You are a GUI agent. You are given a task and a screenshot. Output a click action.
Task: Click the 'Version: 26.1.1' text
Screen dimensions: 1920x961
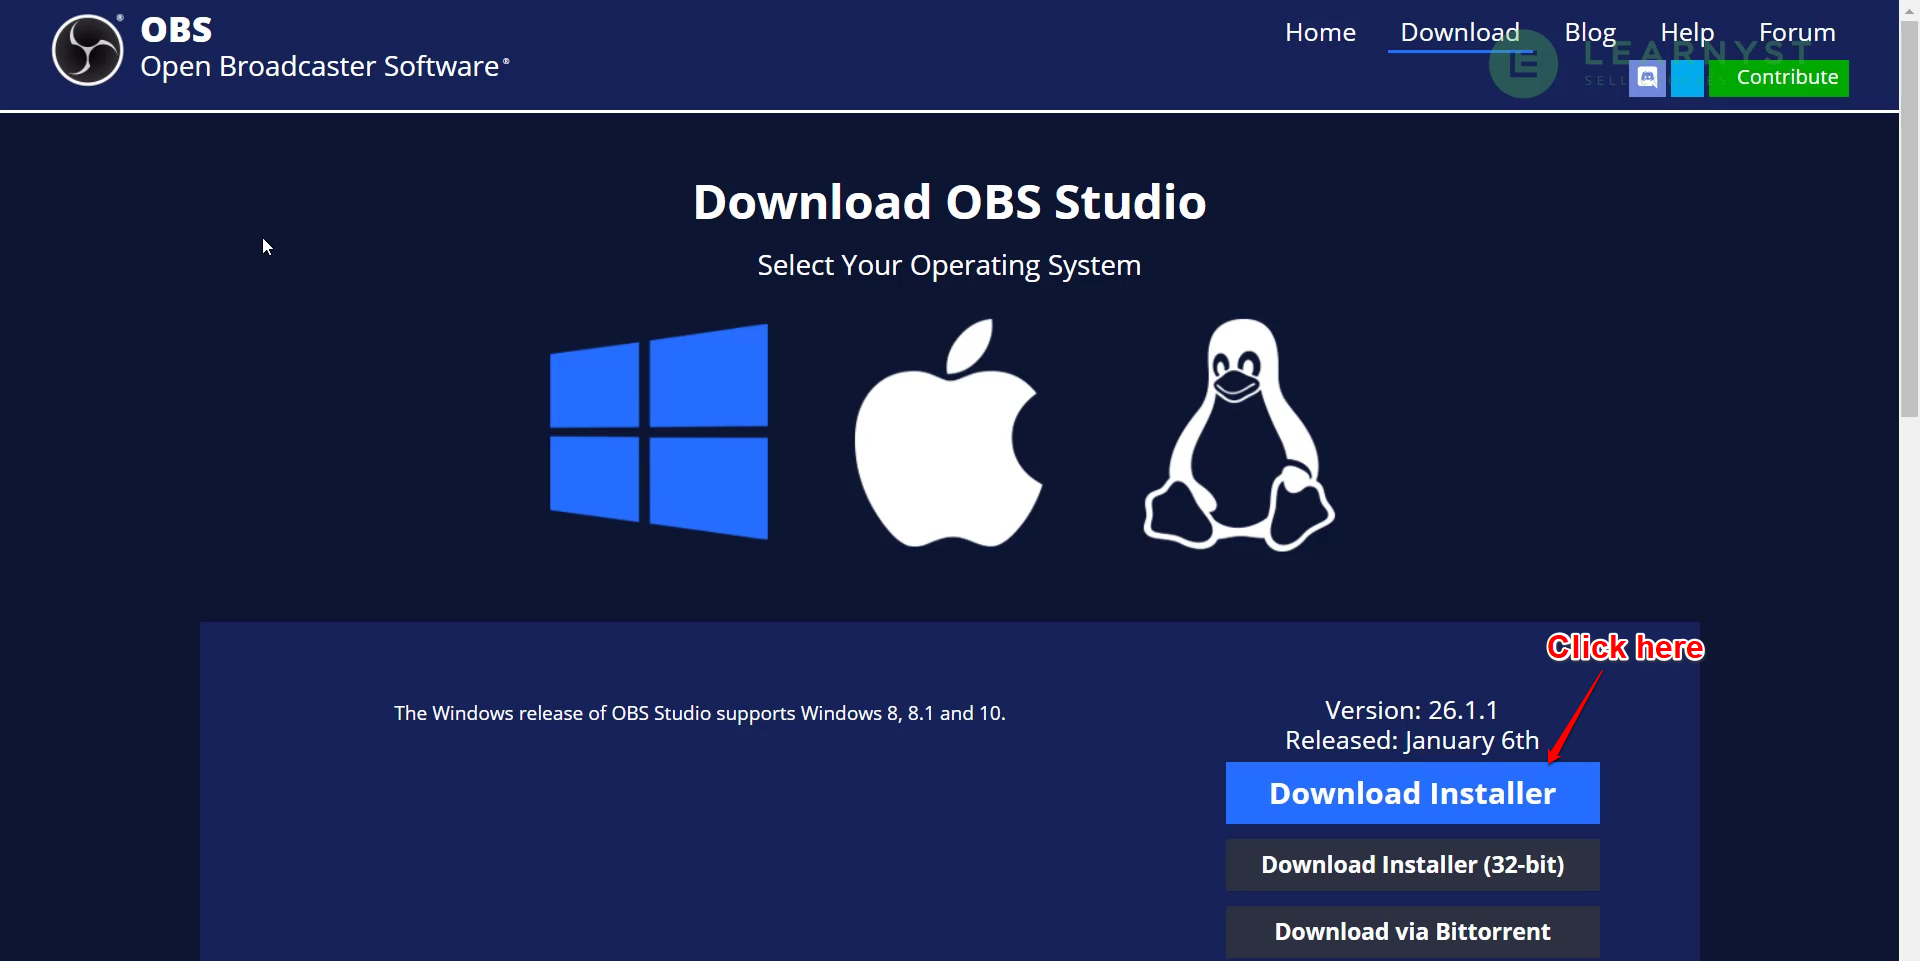[x=1412, y=710]
